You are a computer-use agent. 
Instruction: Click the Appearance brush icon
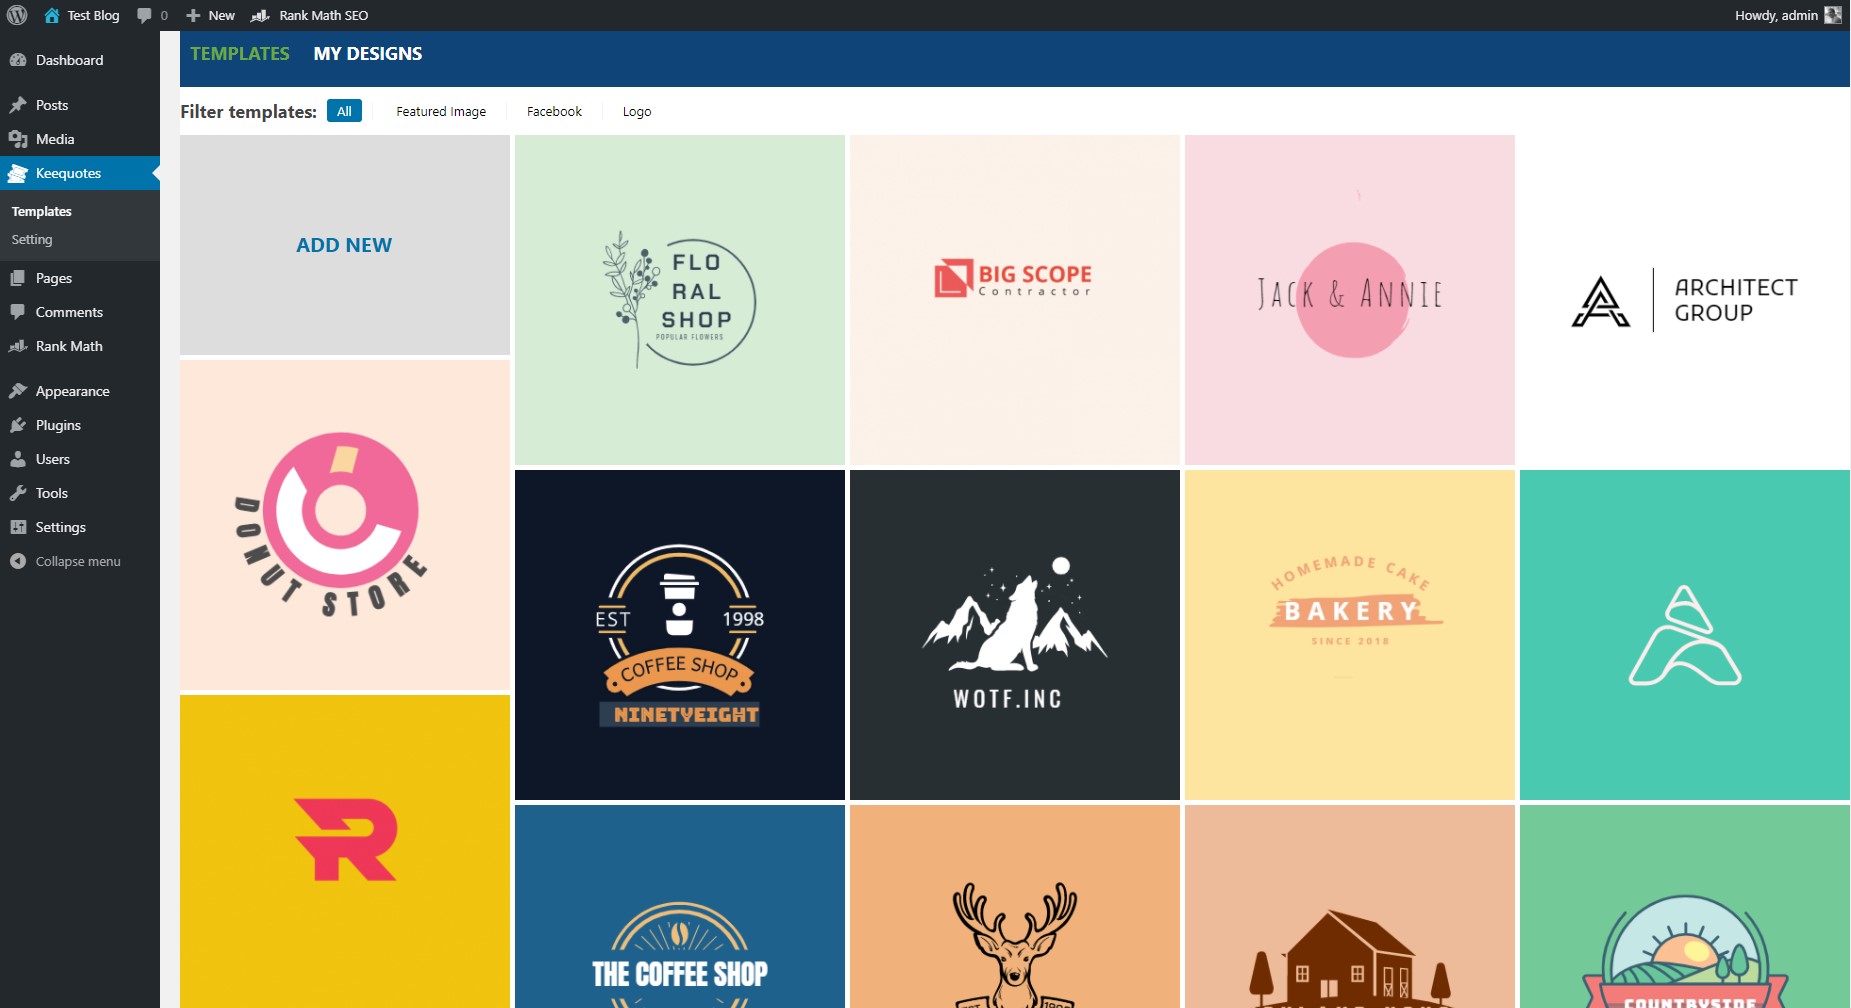(18, 391)
